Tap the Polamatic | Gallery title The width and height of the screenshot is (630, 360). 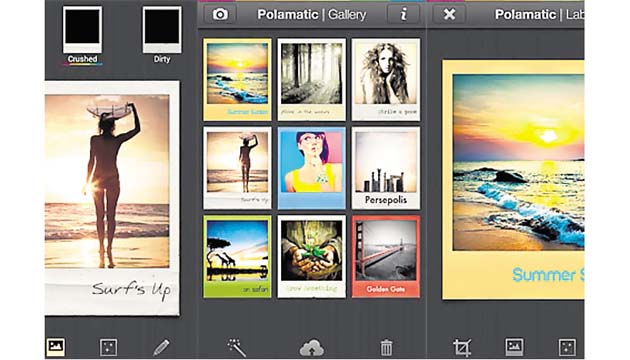[311, 14]
